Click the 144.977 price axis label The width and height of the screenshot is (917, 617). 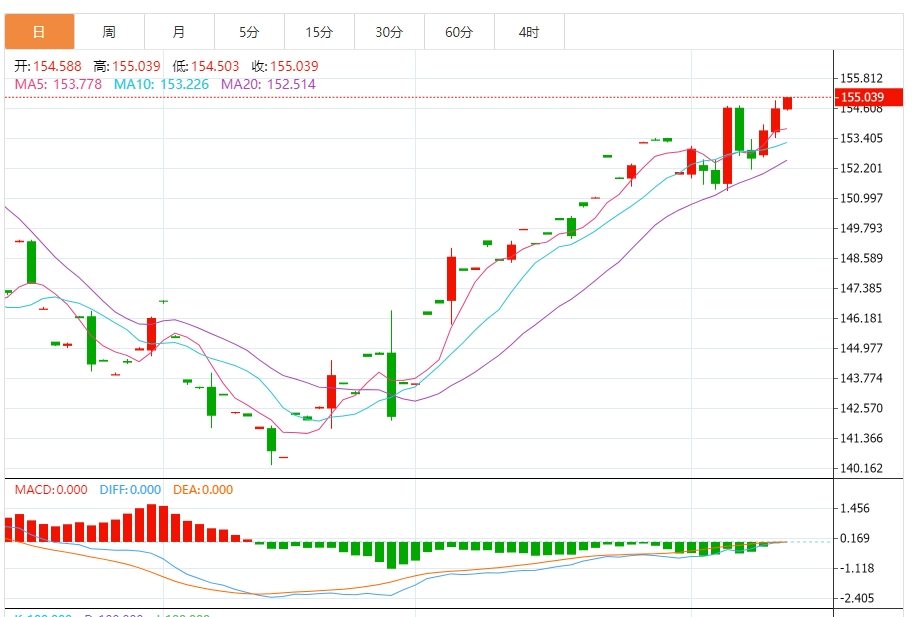tap(861, 349)
